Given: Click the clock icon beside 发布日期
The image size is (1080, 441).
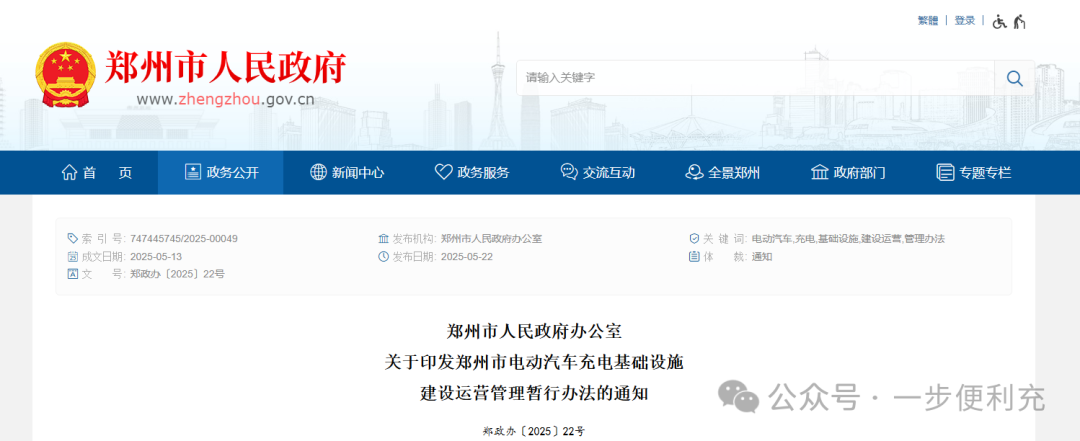Looking at the screenshot, I should pyautogui.click(x=384, y=257).
